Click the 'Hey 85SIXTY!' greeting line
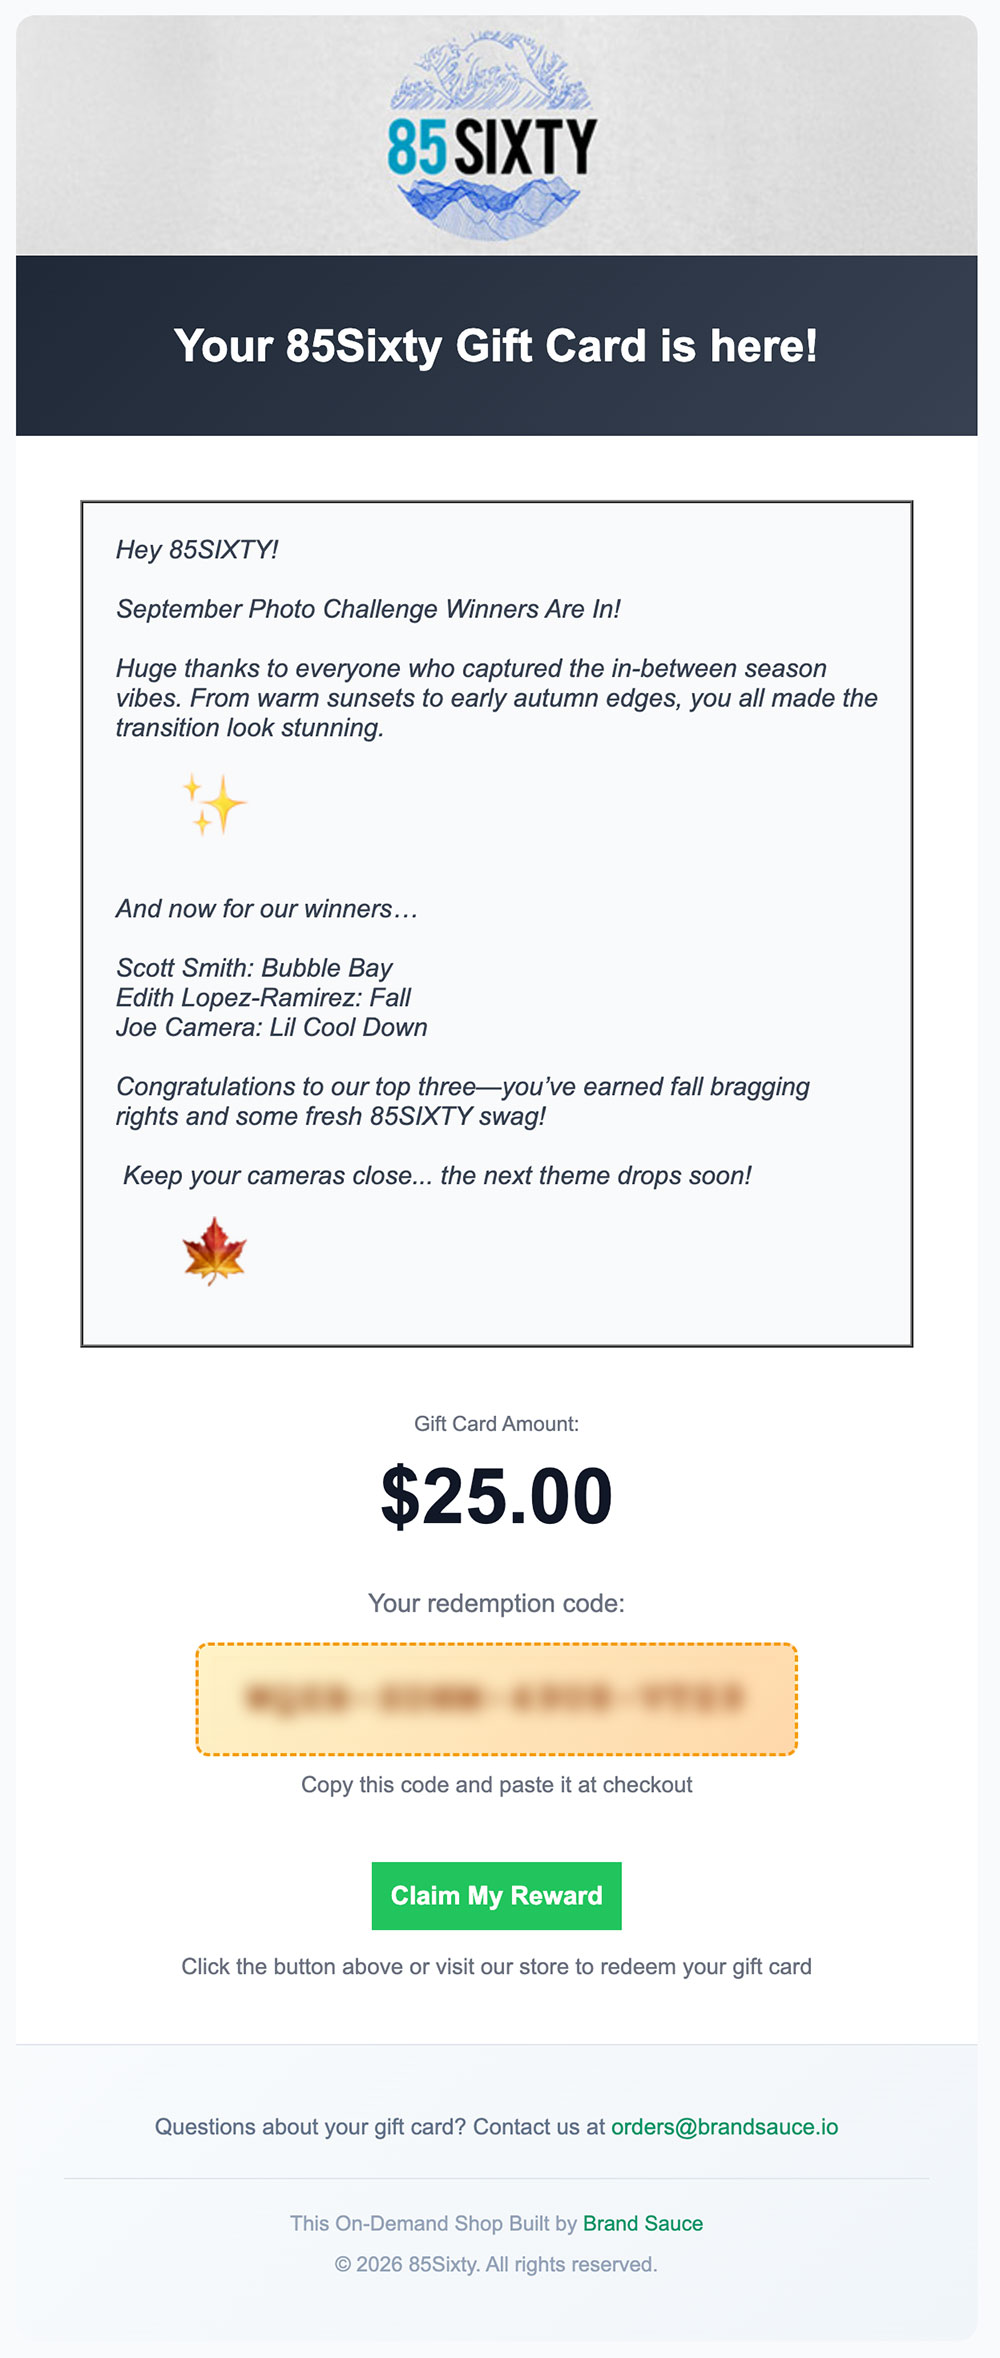The image size is (1000, 2358). click(197, 550)
